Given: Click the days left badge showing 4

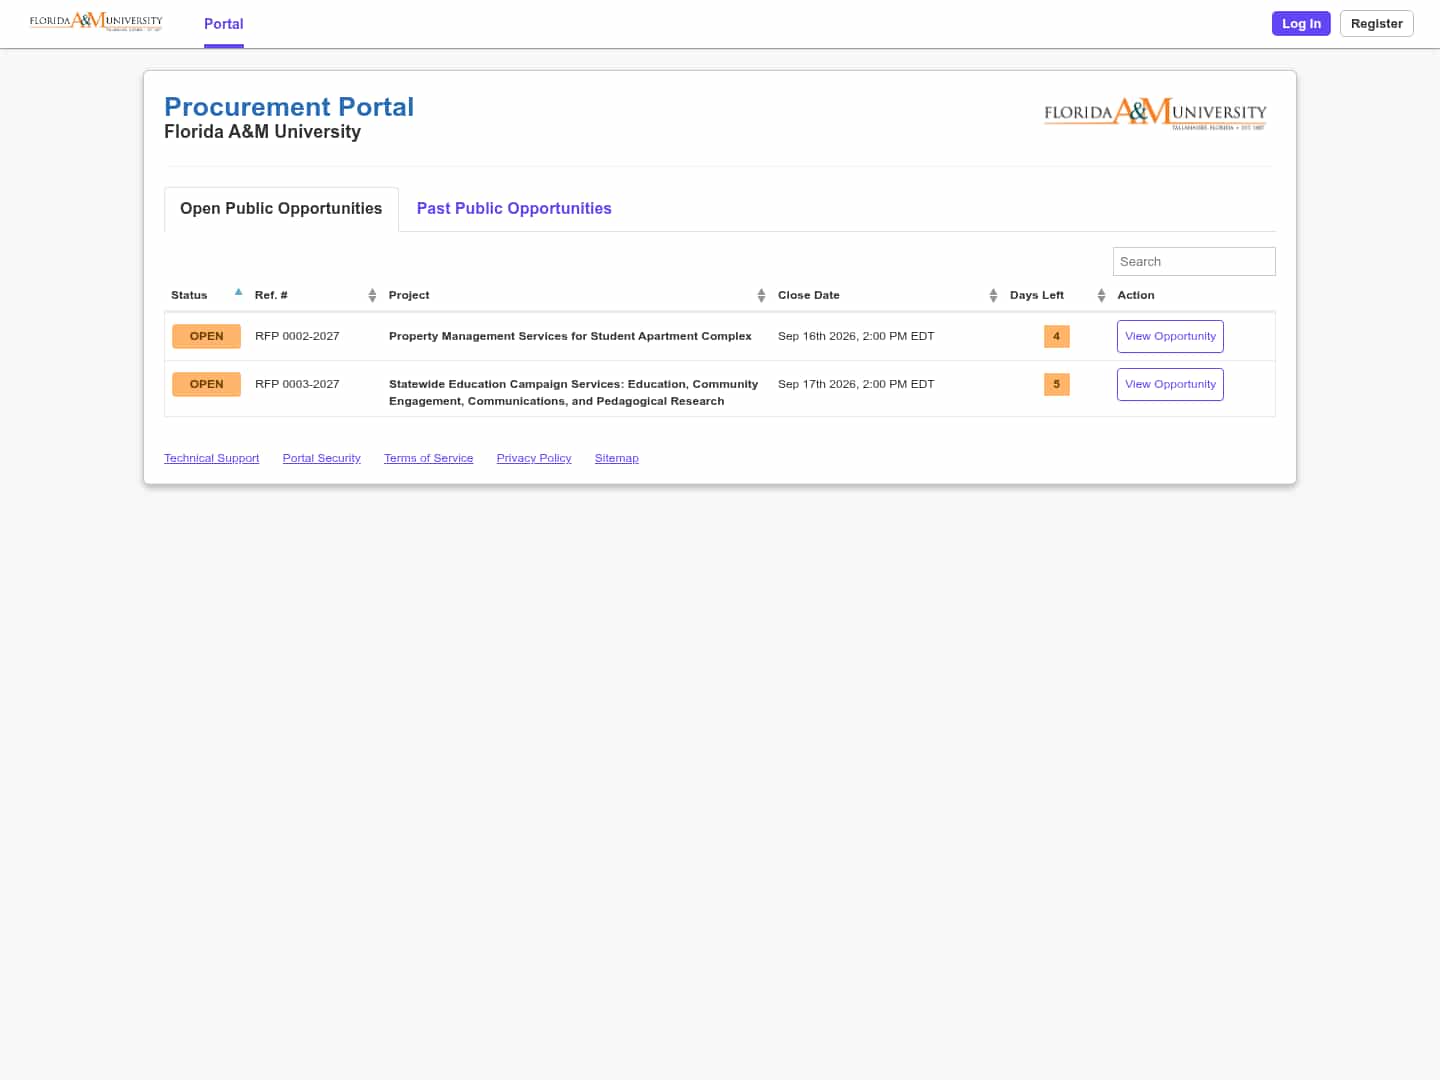Looking at the screenshot, I should [x=1057, y=337].
